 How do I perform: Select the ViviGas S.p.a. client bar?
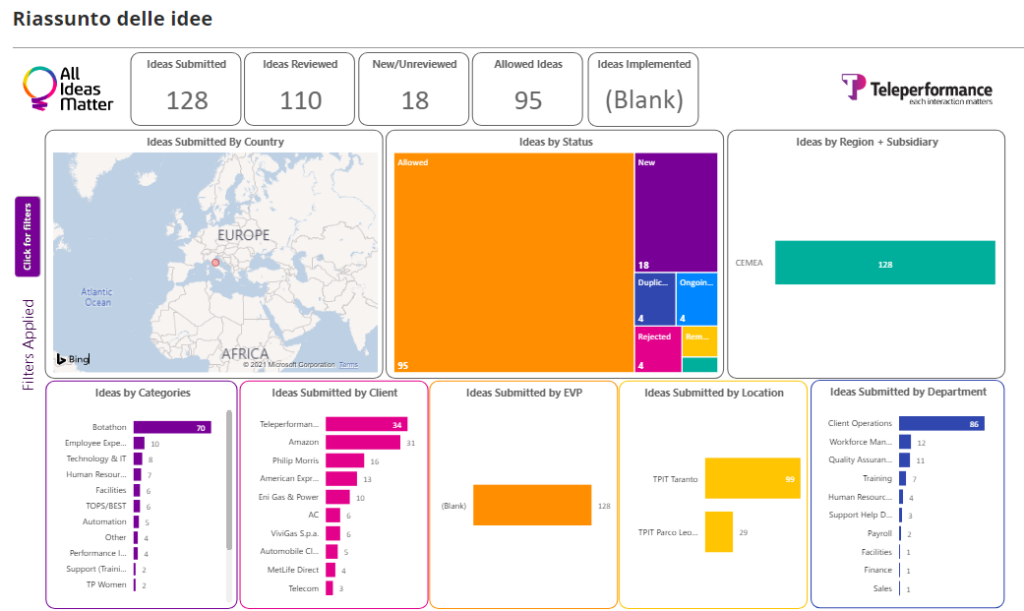[x=333, y=533]
